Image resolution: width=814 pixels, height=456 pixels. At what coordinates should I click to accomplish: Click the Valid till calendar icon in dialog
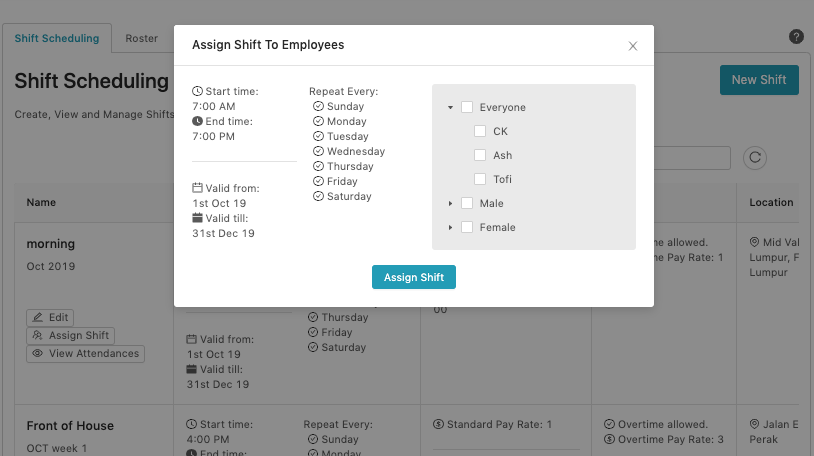(197, 218)
